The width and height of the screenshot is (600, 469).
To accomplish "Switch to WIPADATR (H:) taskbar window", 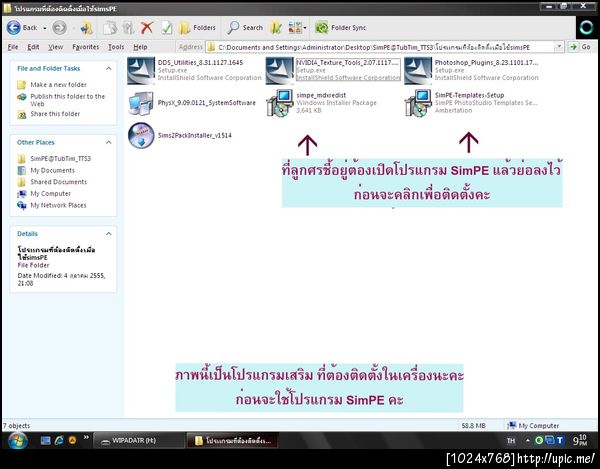I will [139, 441].
